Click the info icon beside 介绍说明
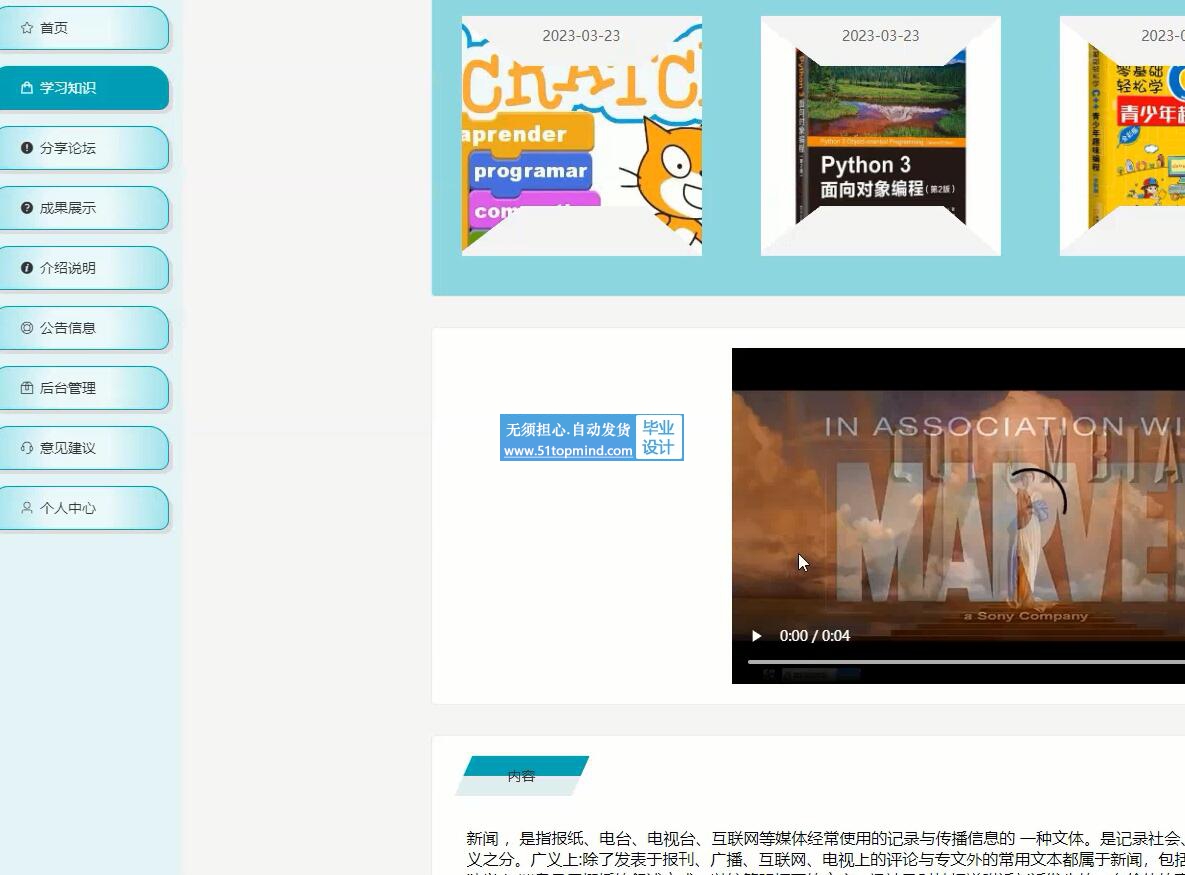The width and height of the screenshot is (1185, 875). tap(27, 268)
